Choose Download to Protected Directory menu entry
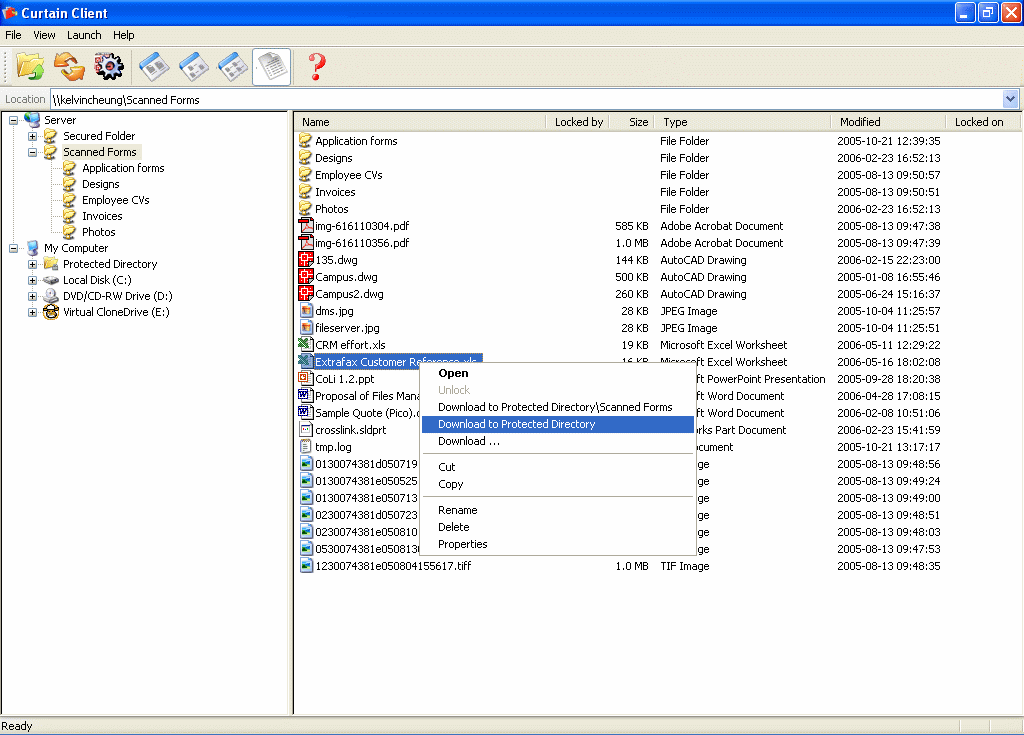1024x735 pixels. click(516, 424)
